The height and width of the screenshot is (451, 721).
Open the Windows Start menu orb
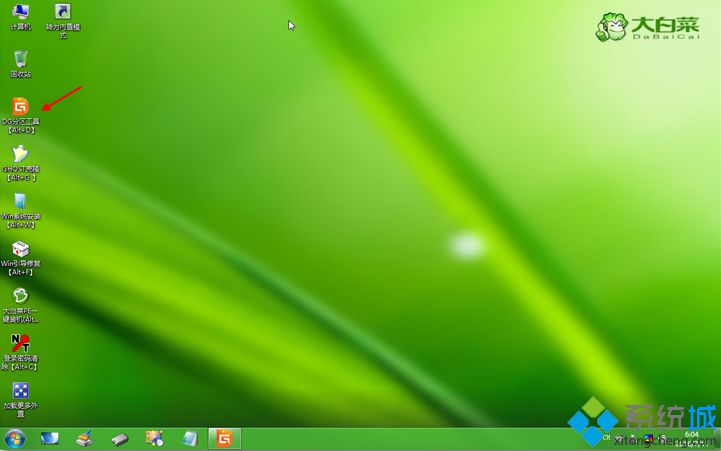(x=15, y=439)
